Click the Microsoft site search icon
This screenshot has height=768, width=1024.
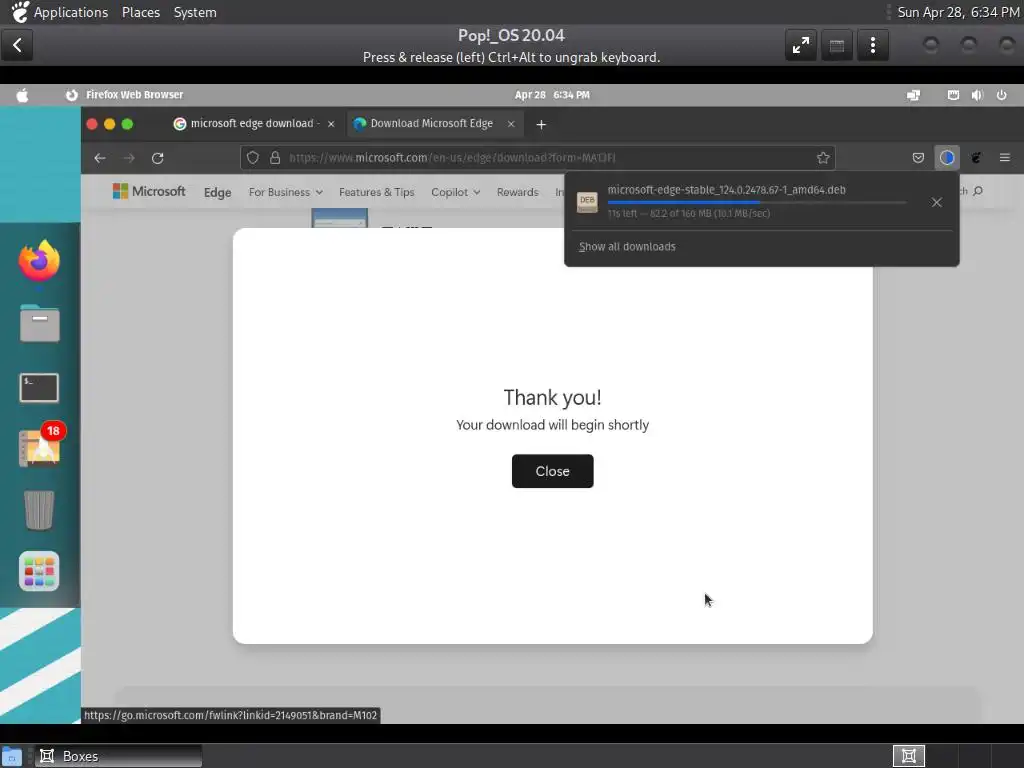tap(978, 191)
